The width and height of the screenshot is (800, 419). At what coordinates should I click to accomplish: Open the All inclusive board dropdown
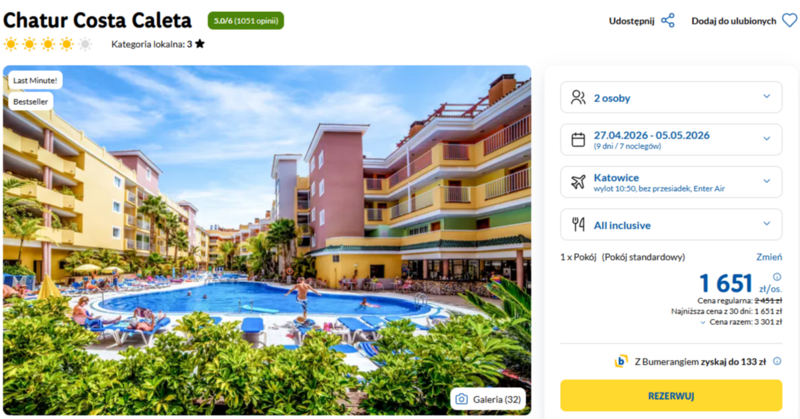(x=671, y=224)
